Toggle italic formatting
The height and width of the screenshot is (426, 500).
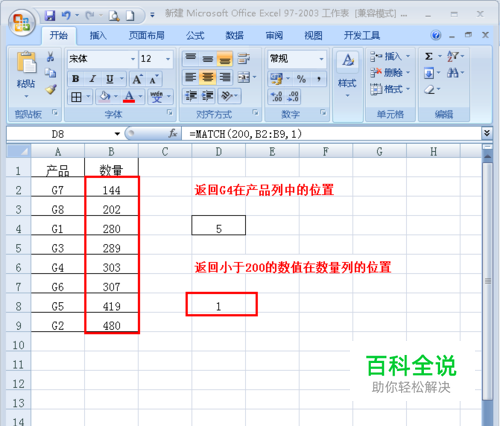(x=92, y=79)
